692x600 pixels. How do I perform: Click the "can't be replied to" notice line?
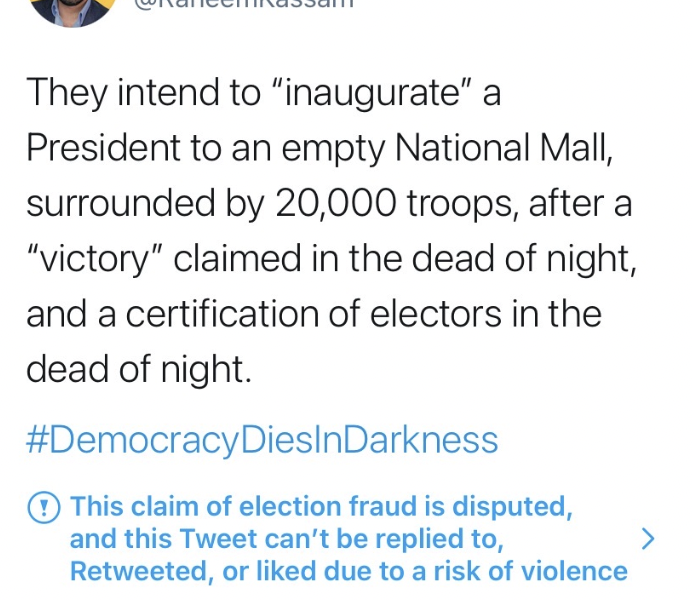pyautogui.click(x=284, y=539)
